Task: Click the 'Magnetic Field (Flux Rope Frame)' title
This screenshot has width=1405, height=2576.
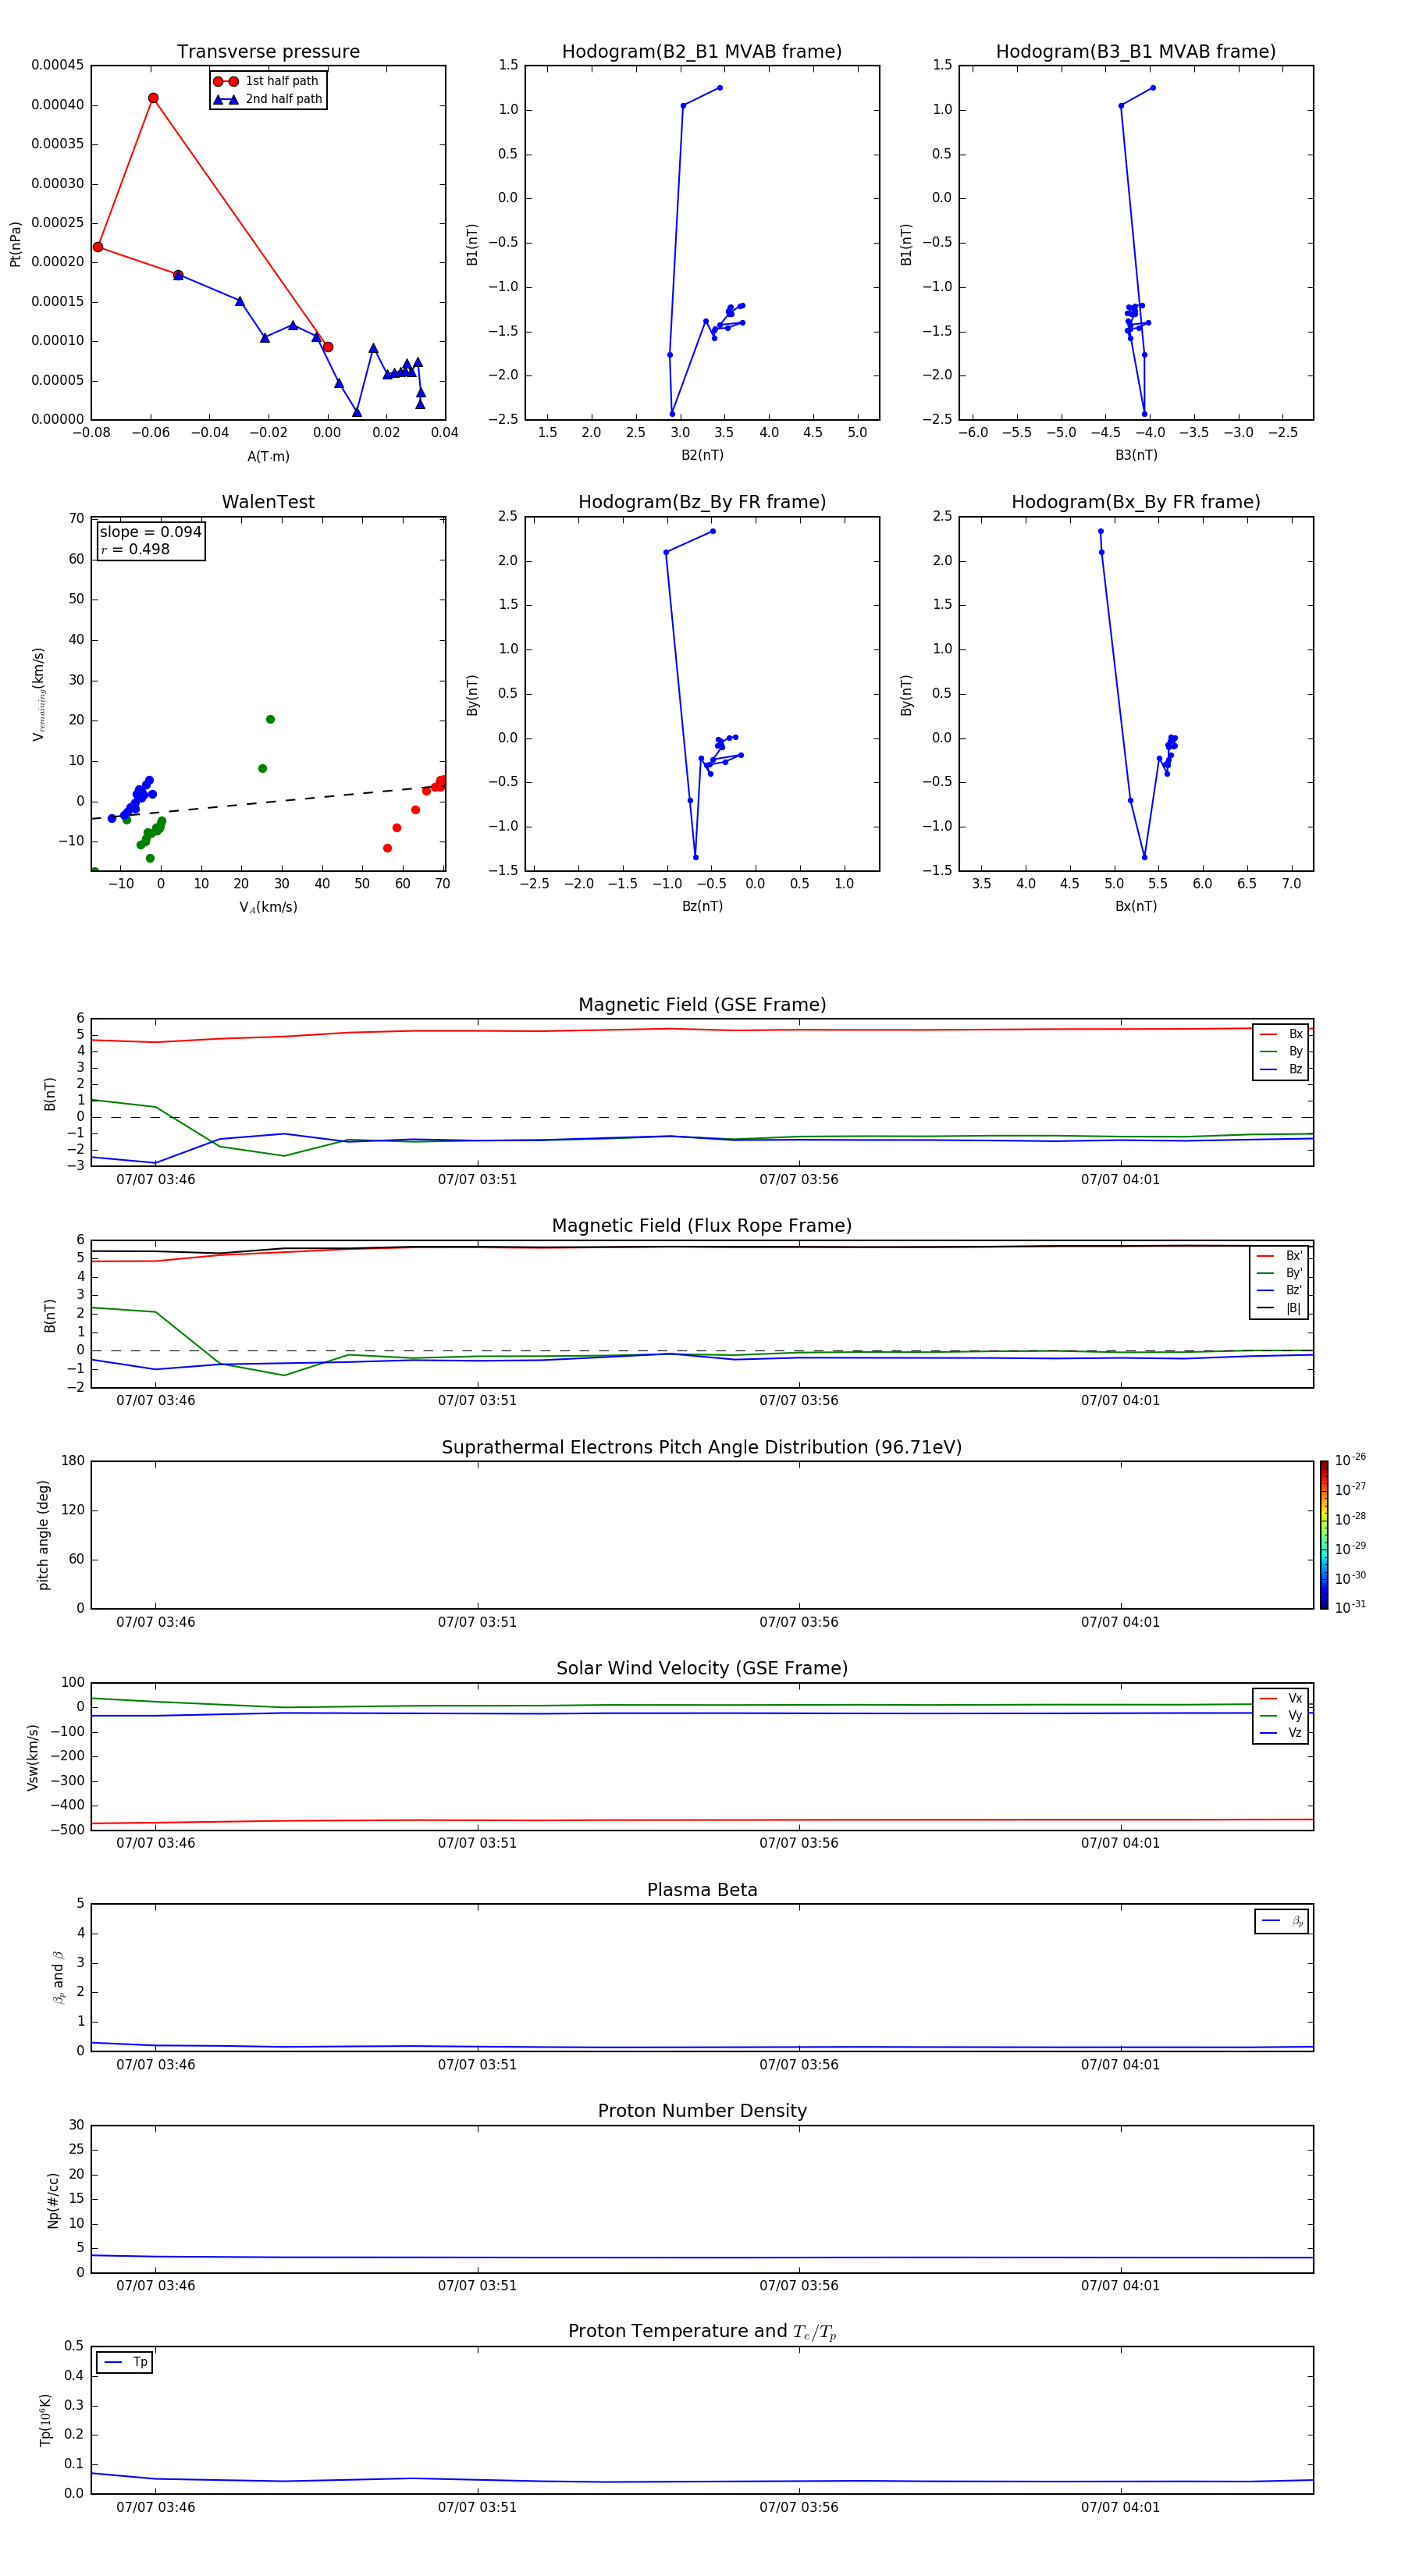Action: [702, 1226]
